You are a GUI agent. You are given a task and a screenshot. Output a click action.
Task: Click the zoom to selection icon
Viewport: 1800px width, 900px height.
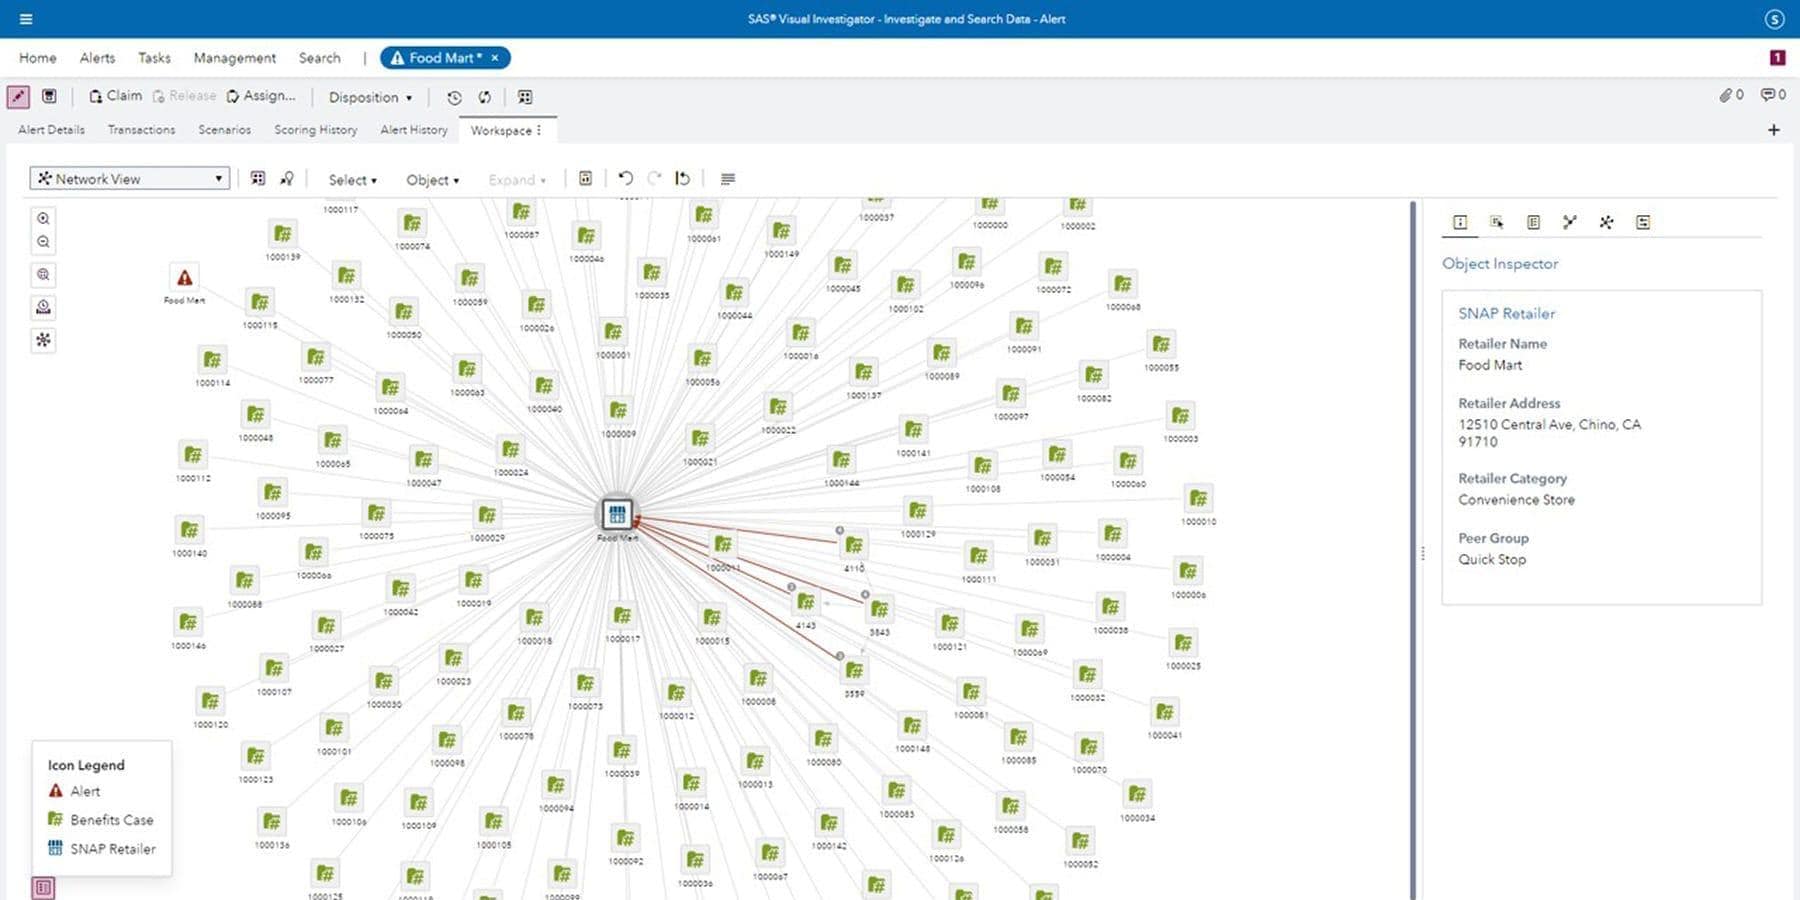coord(43,307)
